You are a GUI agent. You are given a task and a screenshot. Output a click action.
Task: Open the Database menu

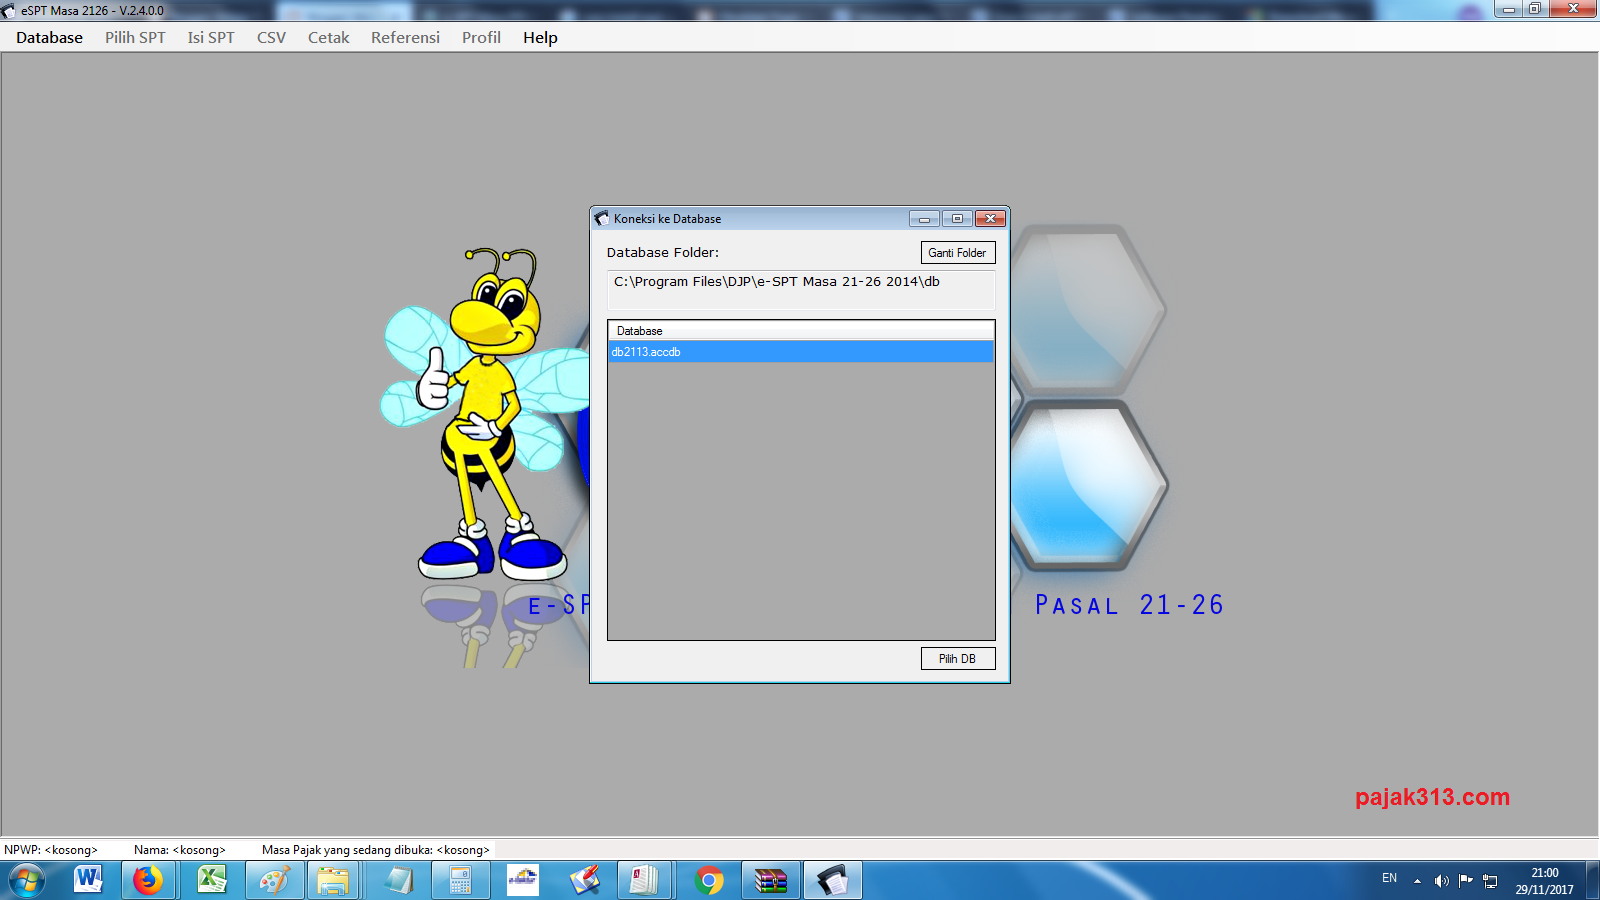pos(49,38)
